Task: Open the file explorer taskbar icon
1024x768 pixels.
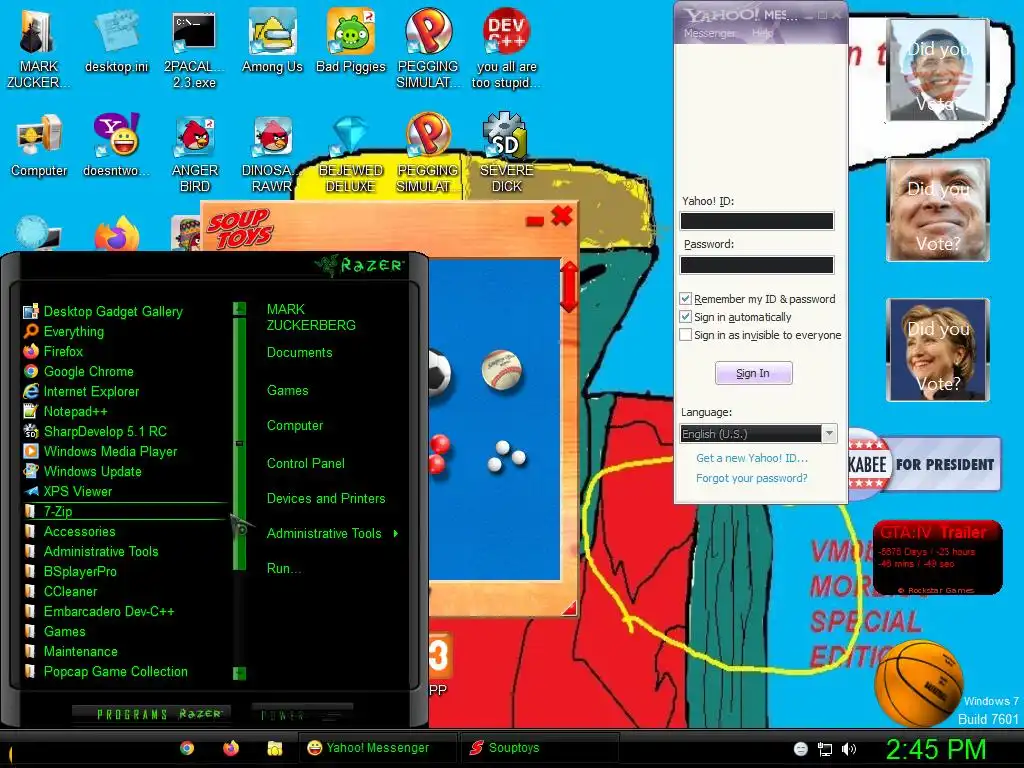Action: point(274,748)
